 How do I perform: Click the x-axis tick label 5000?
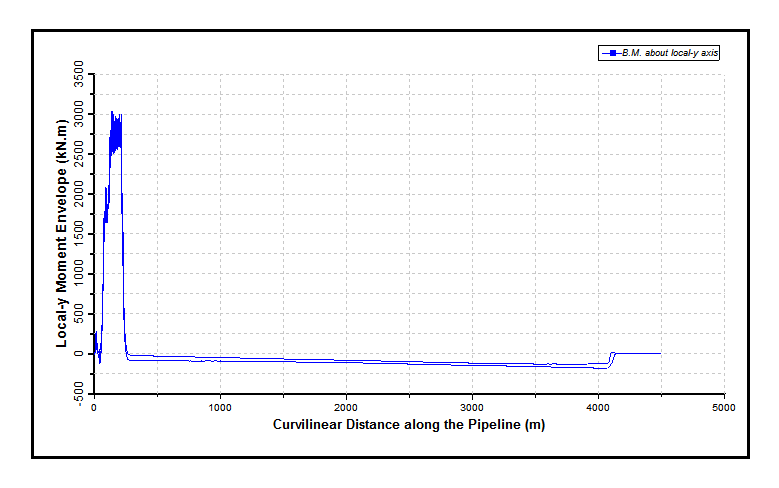click(x=724, y=408)
